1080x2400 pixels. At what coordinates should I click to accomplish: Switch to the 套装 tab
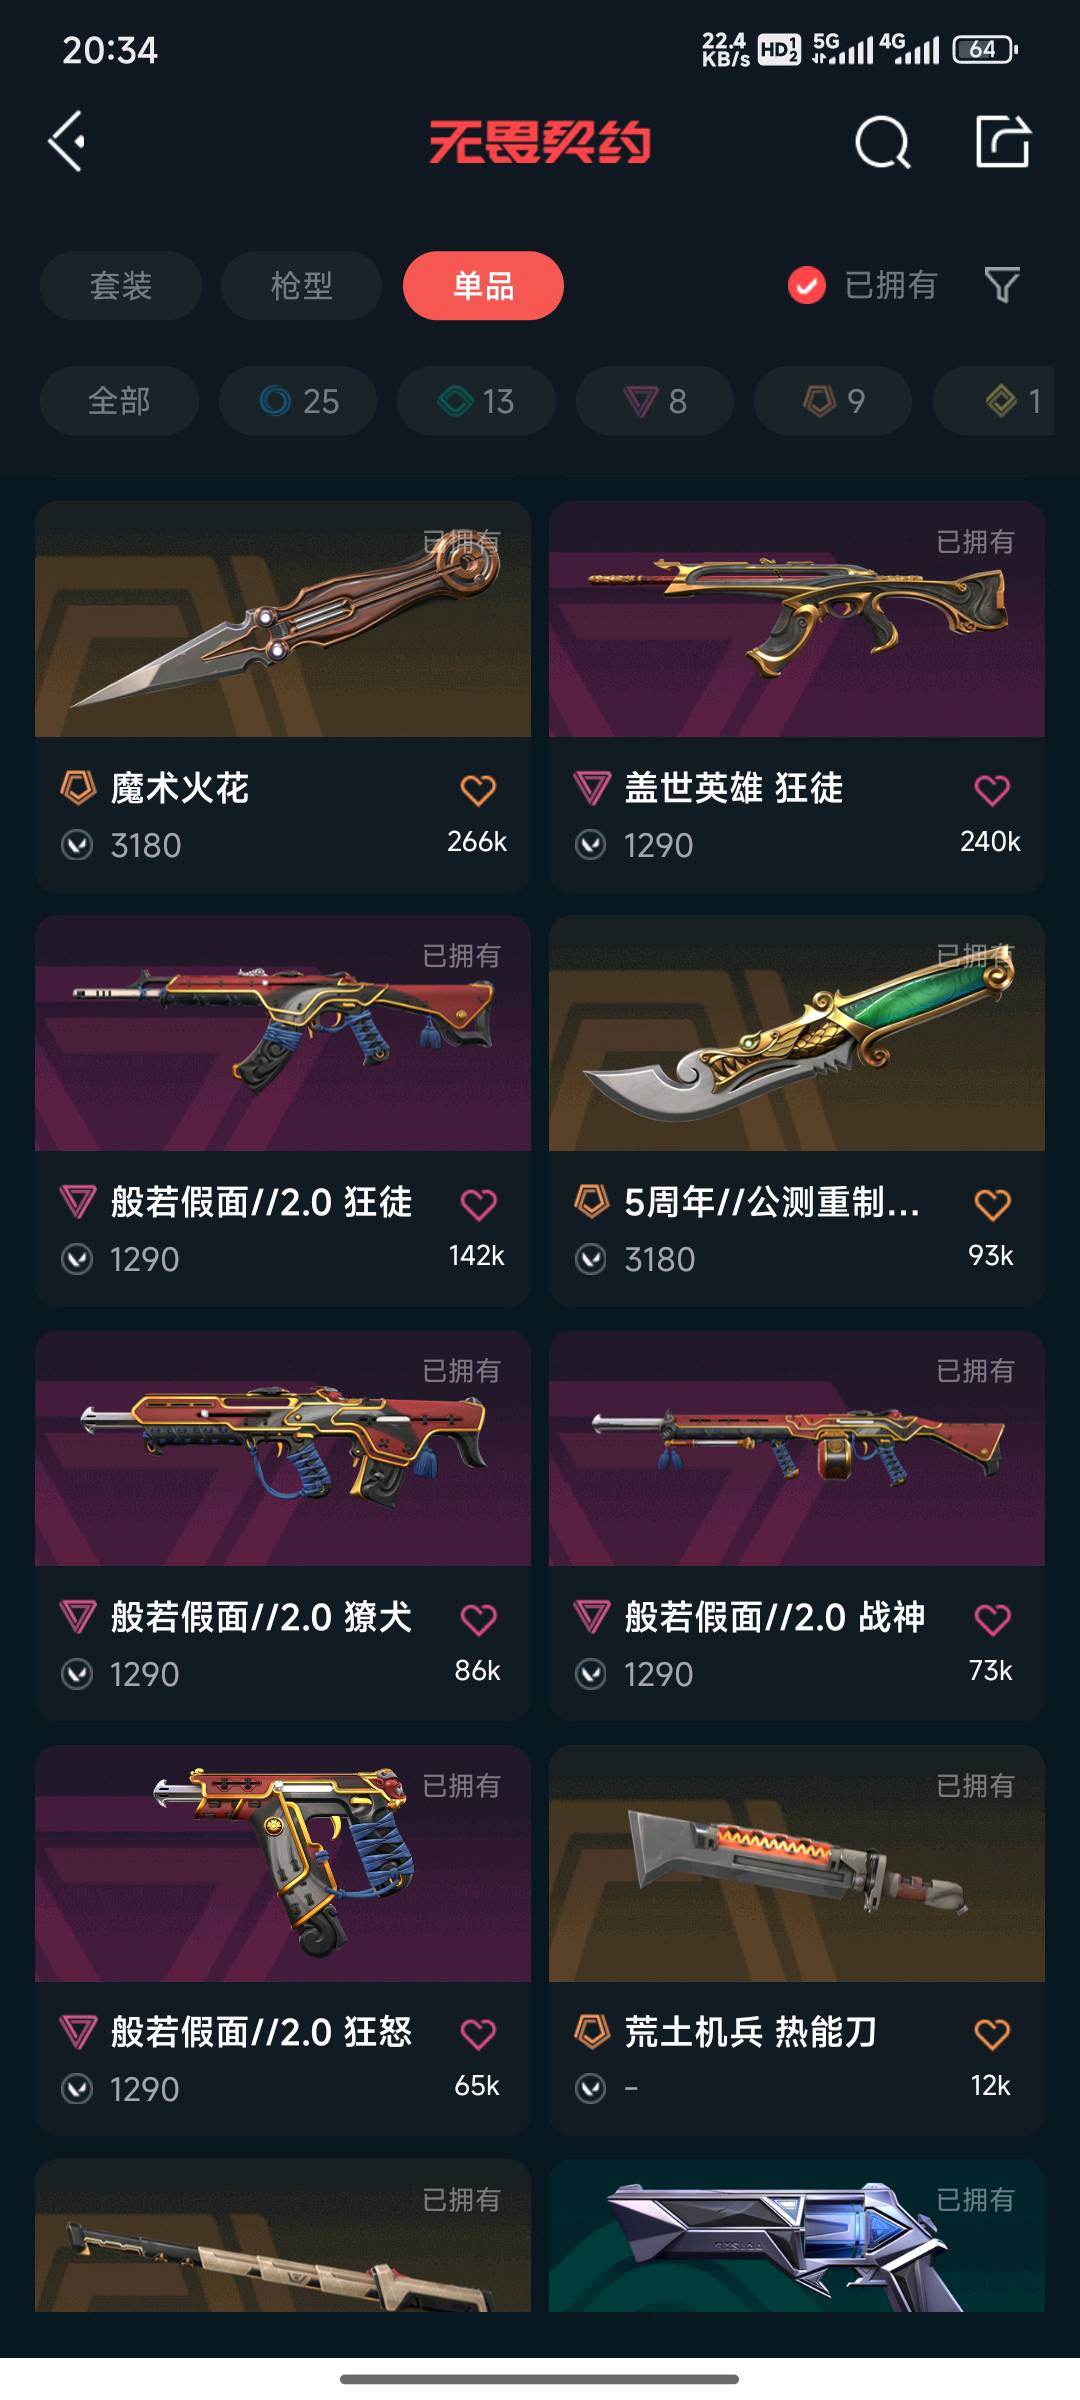pyautogui.click(x=121, y=286)
